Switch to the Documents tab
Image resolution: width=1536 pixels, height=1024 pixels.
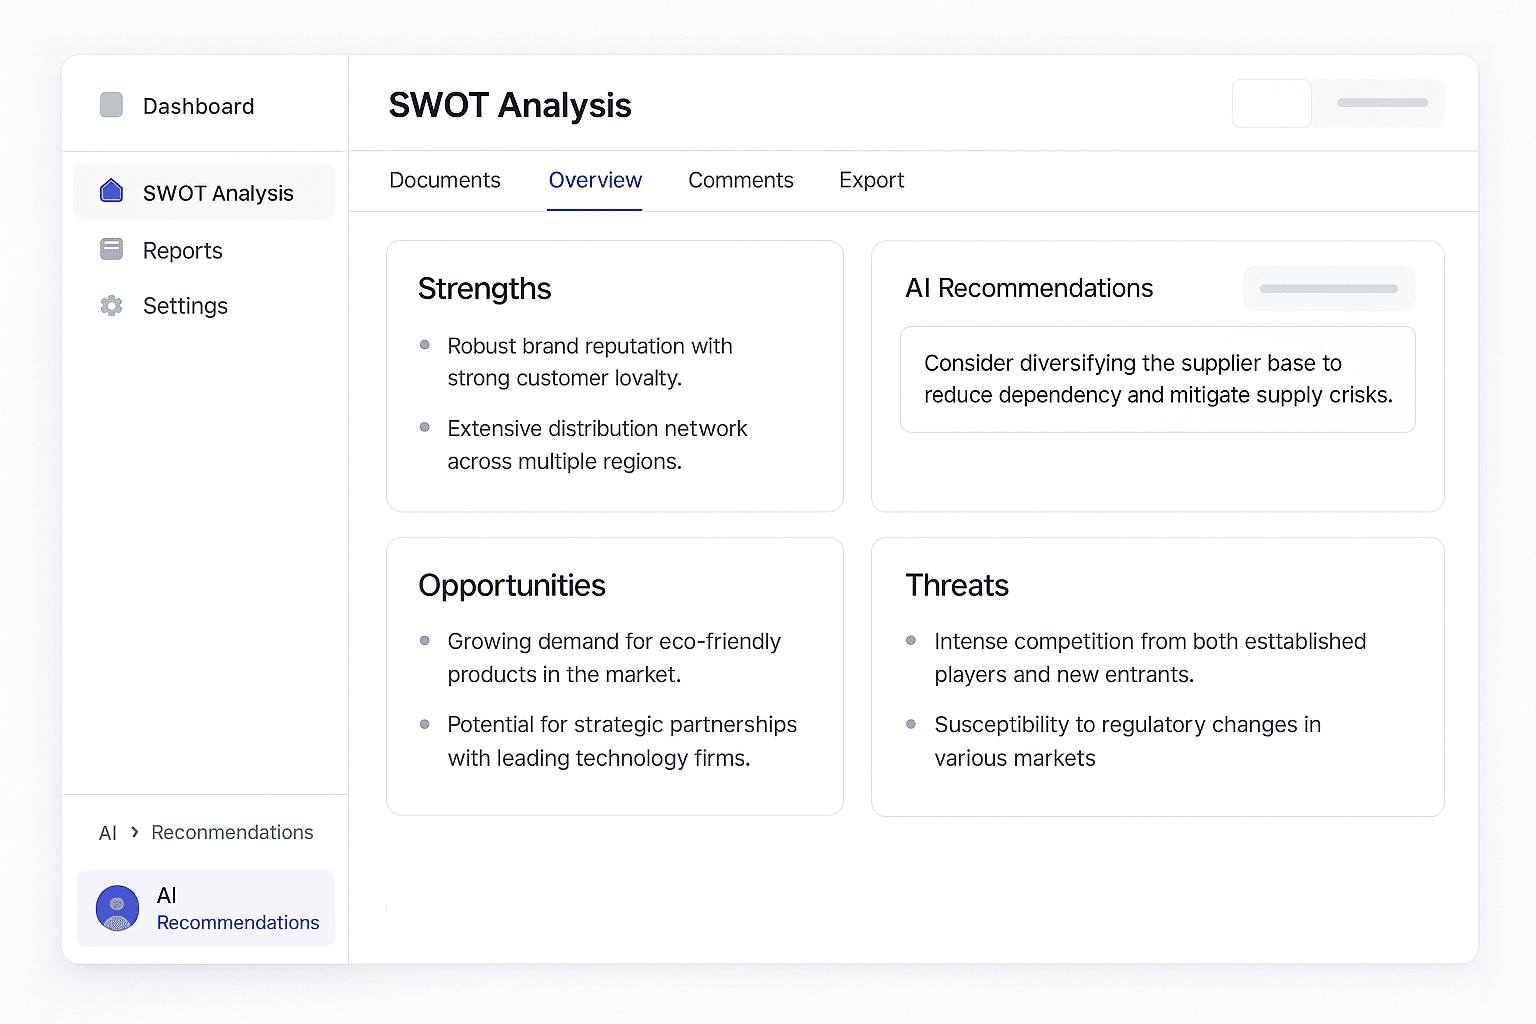pos(444,180)
